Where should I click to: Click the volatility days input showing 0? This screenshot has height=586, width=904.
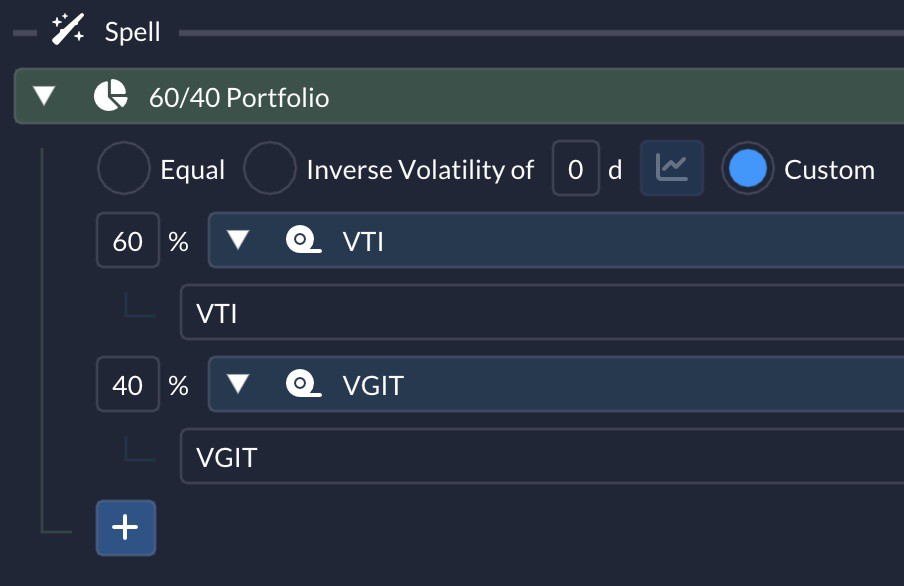576,168
